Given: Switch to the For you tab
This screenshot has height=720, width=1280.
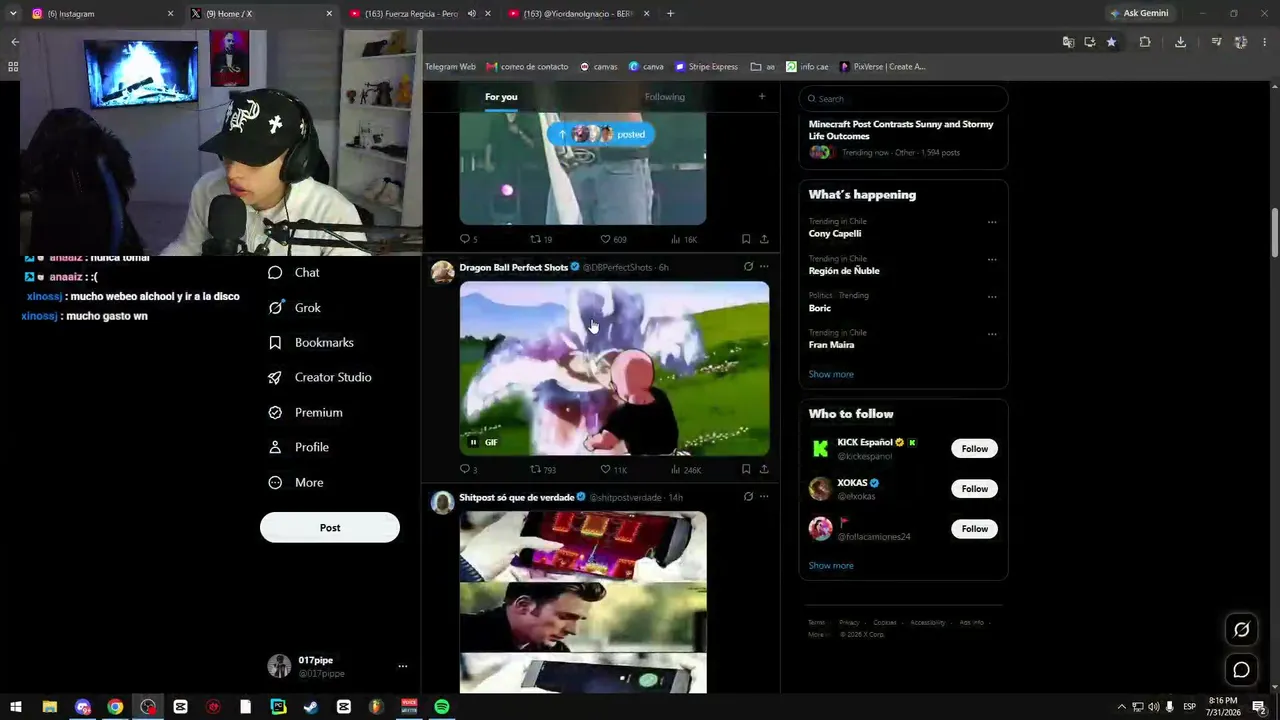Looking at the screenshot, I should [501, 97].
